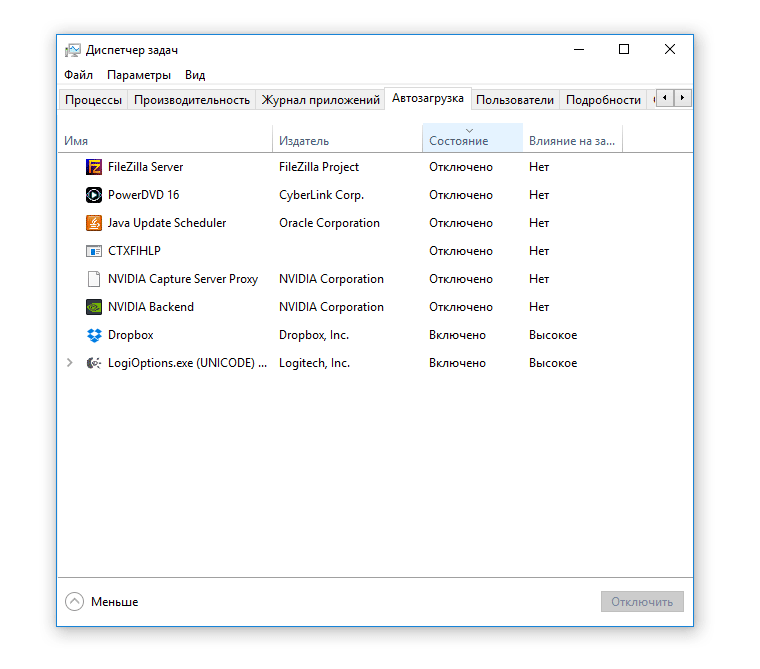Screen dimensions: 760x669
Task: Sort by the Состояние column header
Action: (x=473, y=138)
